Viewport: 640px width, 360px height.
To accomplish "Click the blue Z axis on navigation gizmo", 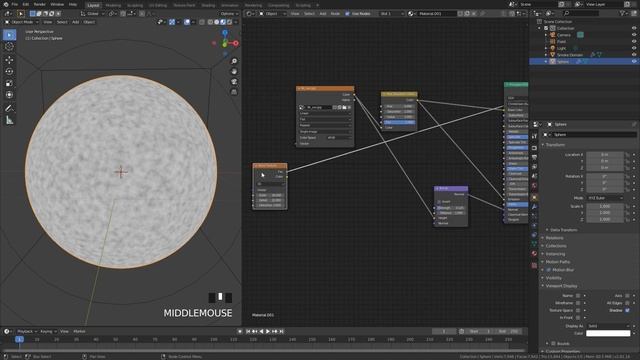I will (x=225, y=33).
